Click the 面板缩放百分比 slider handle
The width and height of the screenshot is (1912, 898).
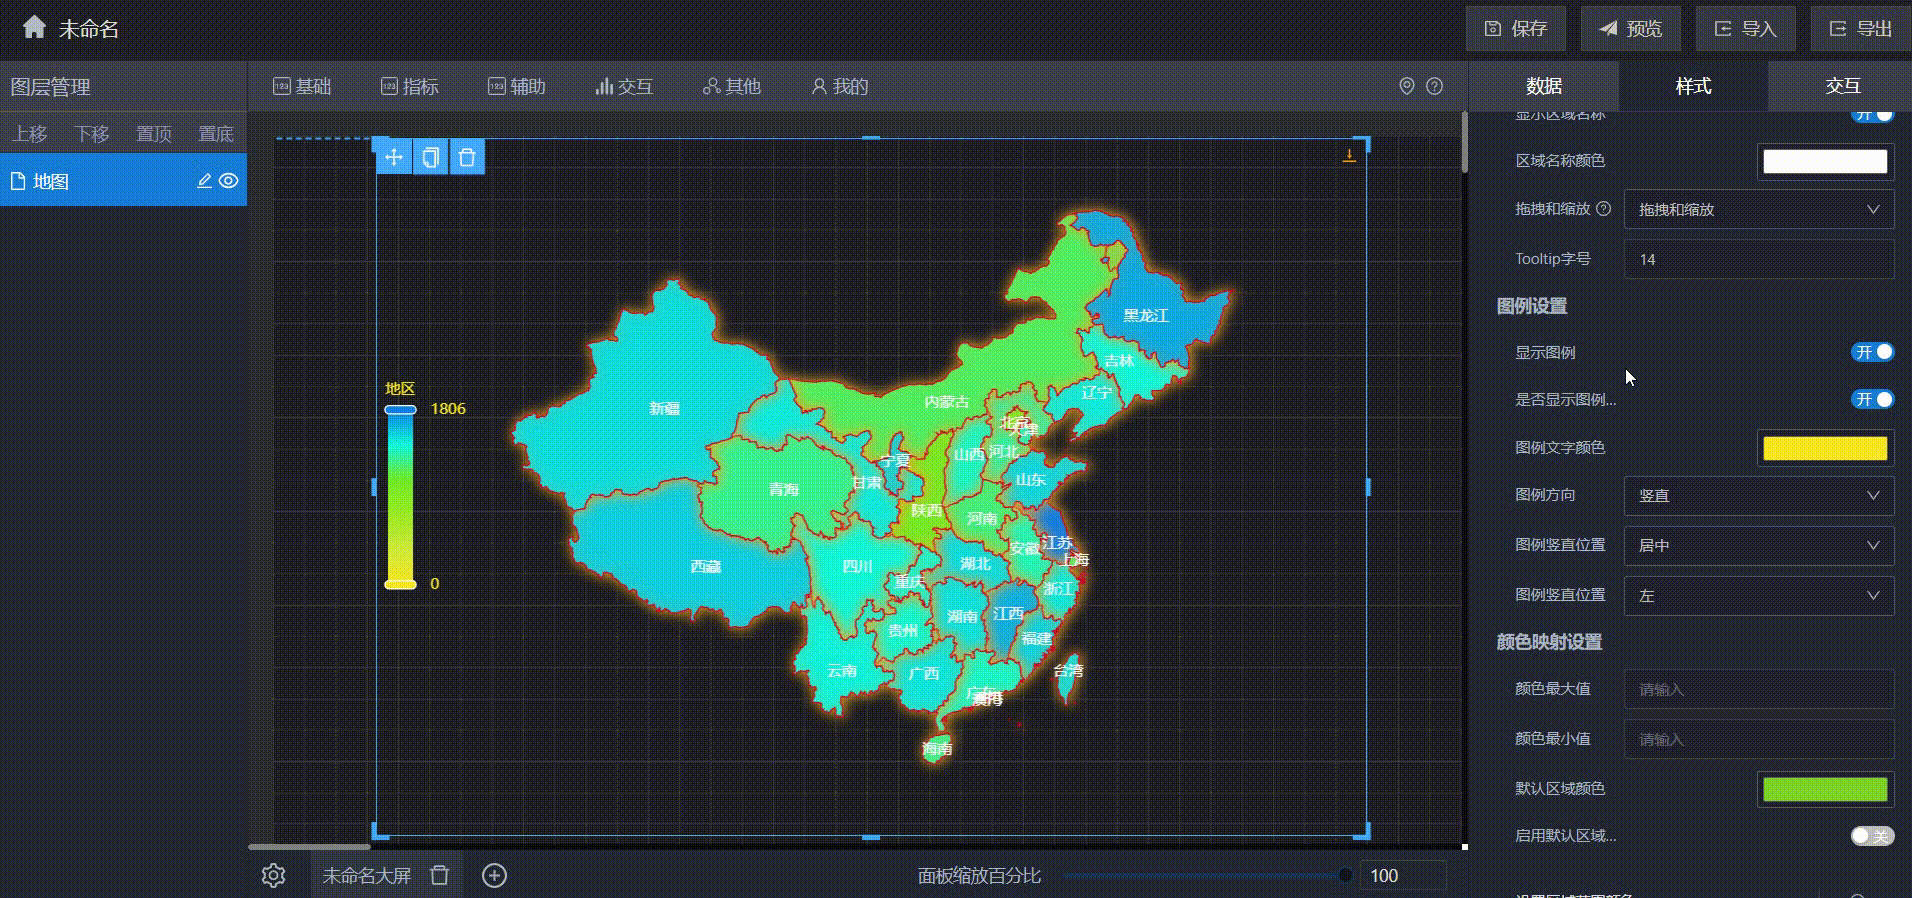[x=1346, y=876]
